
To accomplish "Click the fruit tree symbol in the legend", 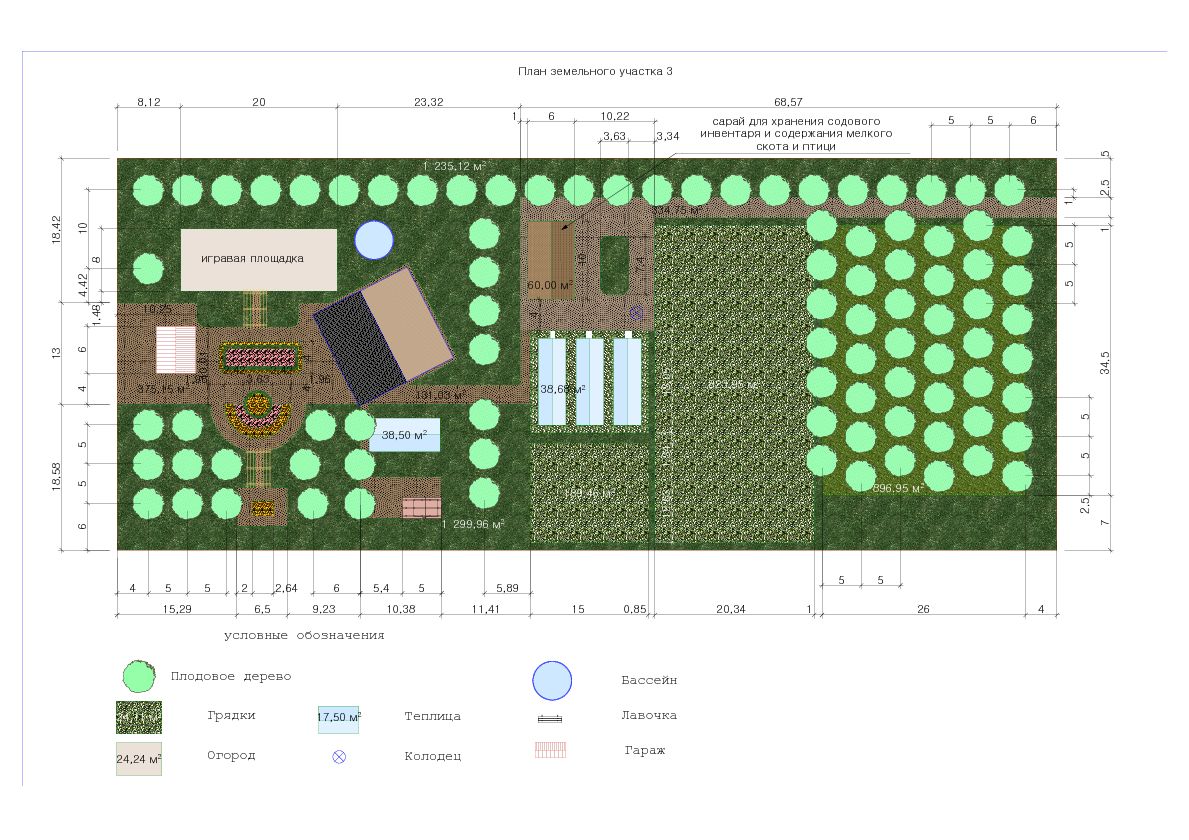I will tap(140, 676).
